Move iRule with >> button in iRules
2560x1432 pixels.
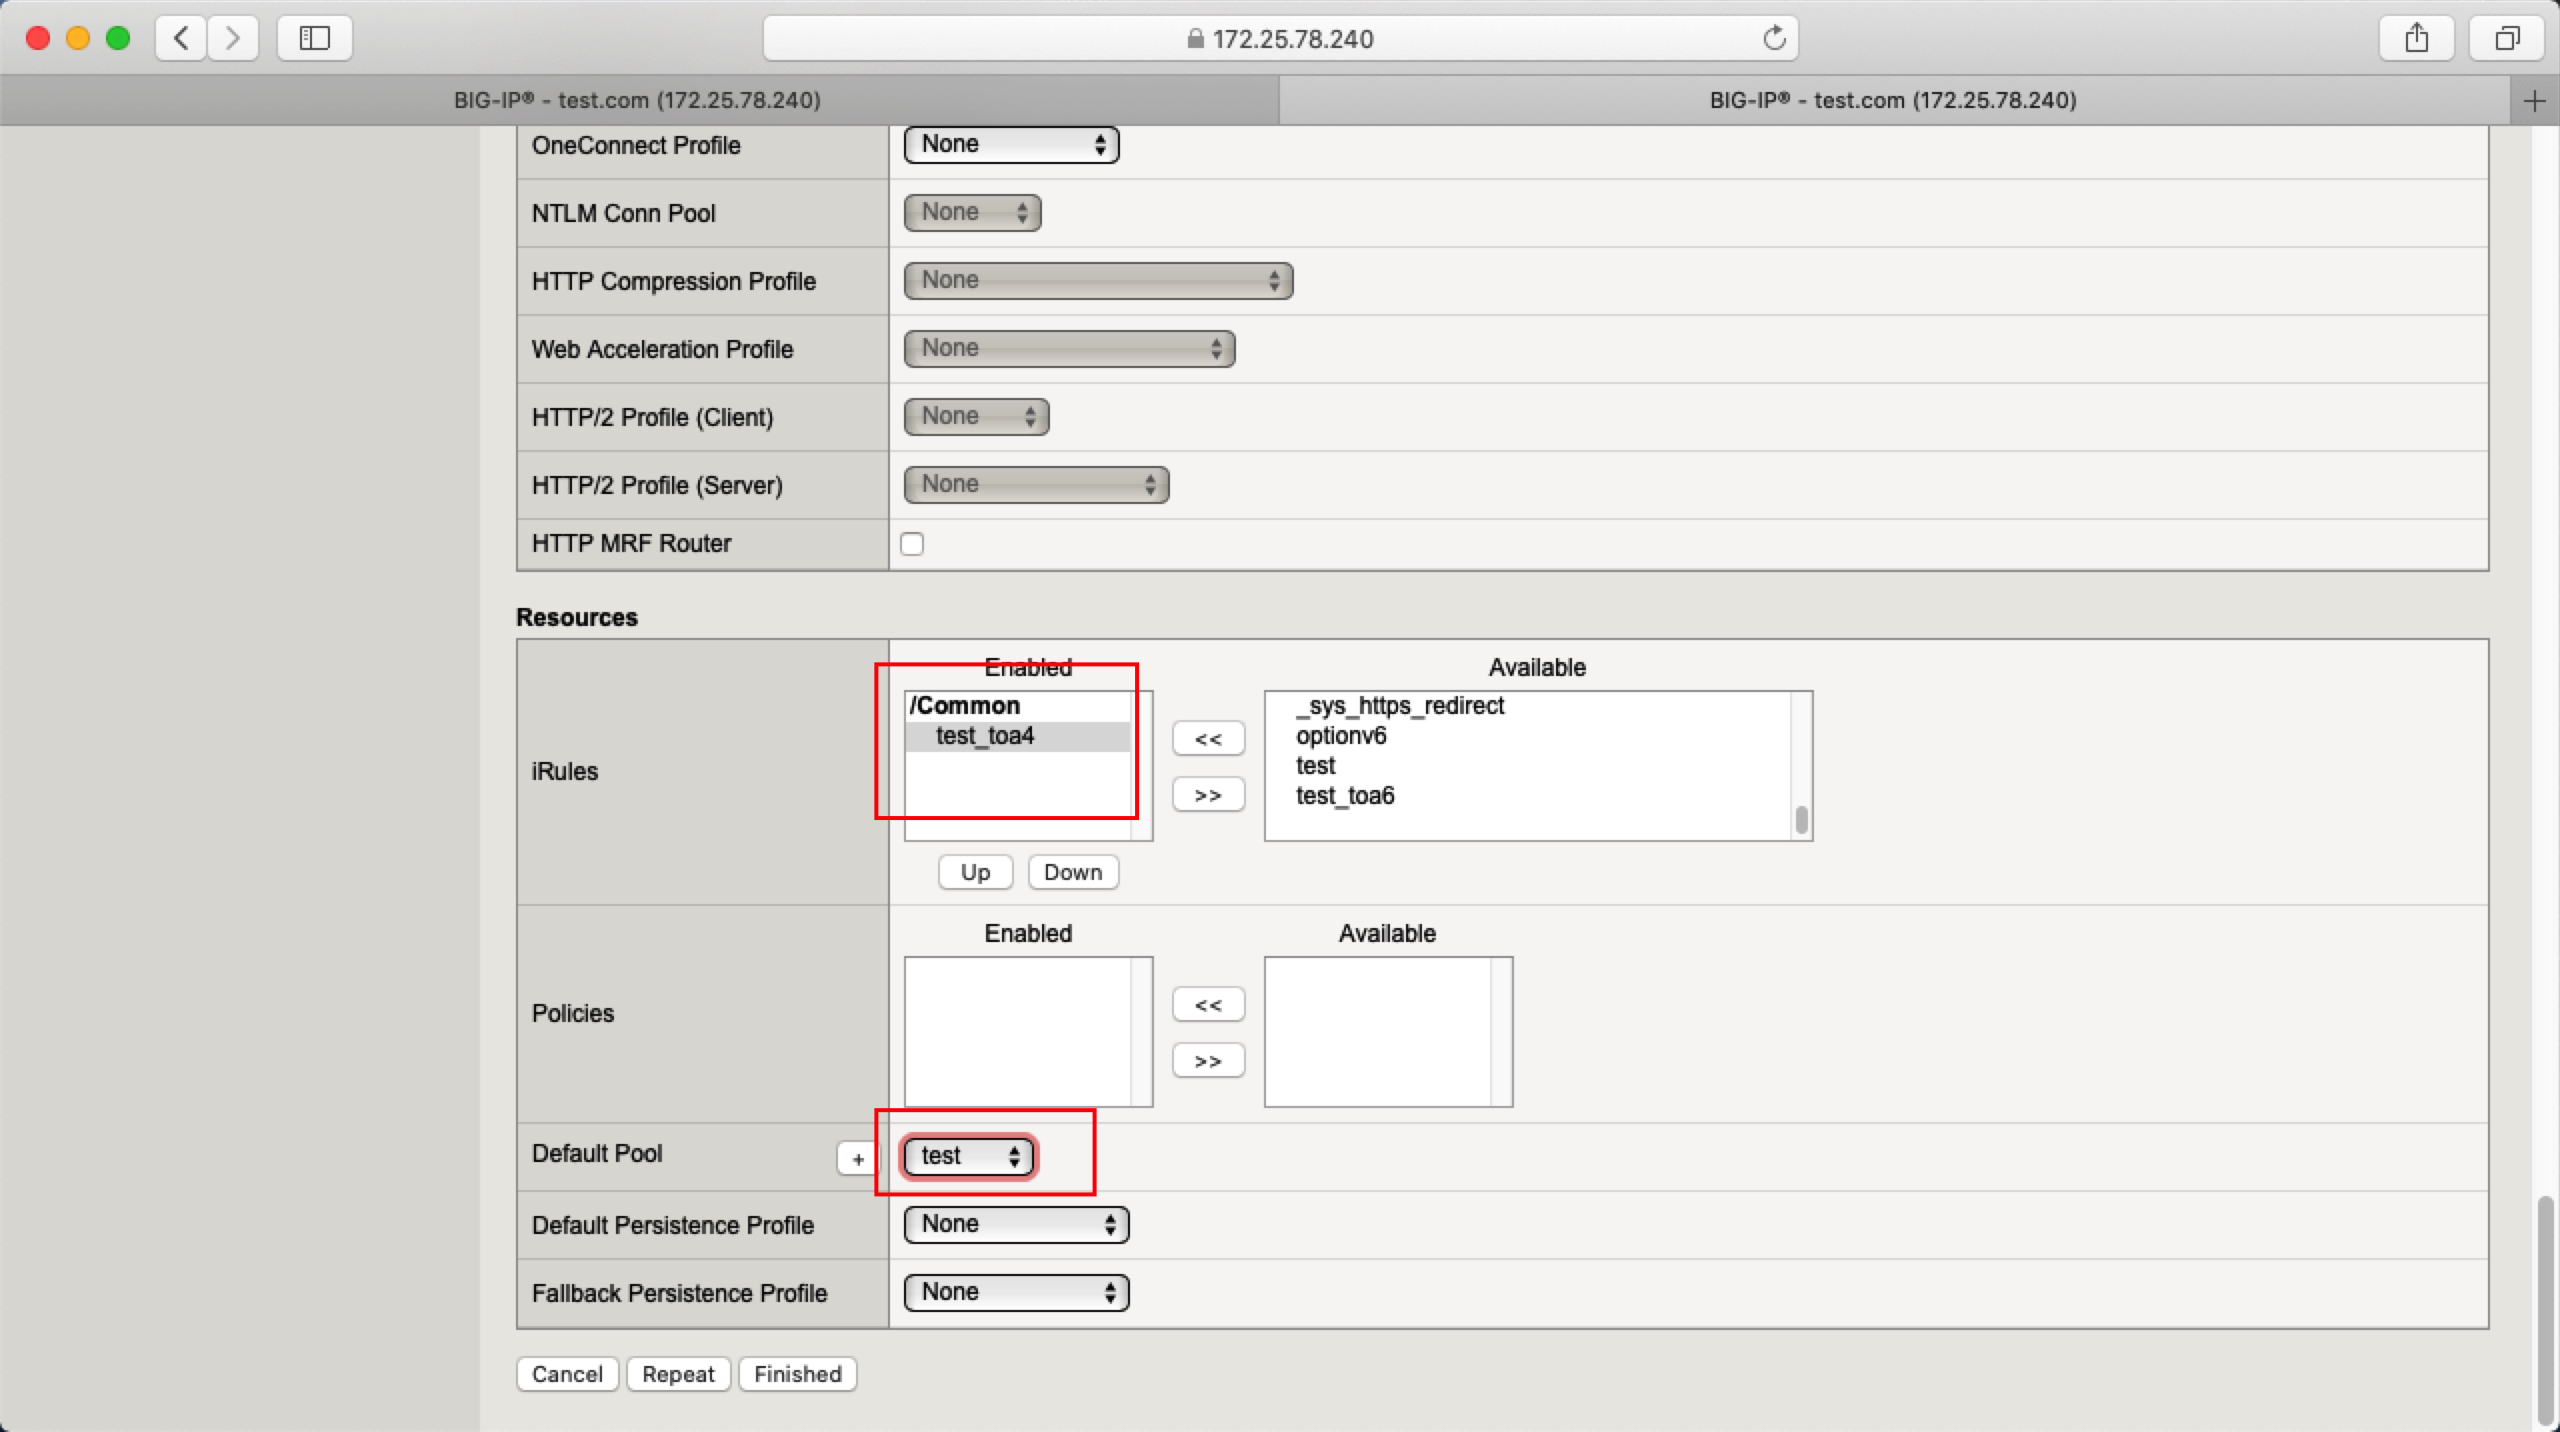1208,795
